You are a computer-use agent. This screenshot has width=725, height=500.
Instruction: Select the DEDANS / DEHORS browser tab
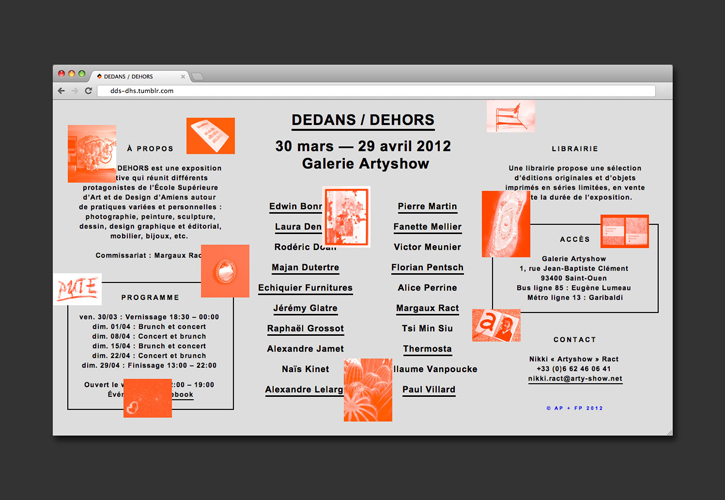pyautogui.click(x=140, y=77)
